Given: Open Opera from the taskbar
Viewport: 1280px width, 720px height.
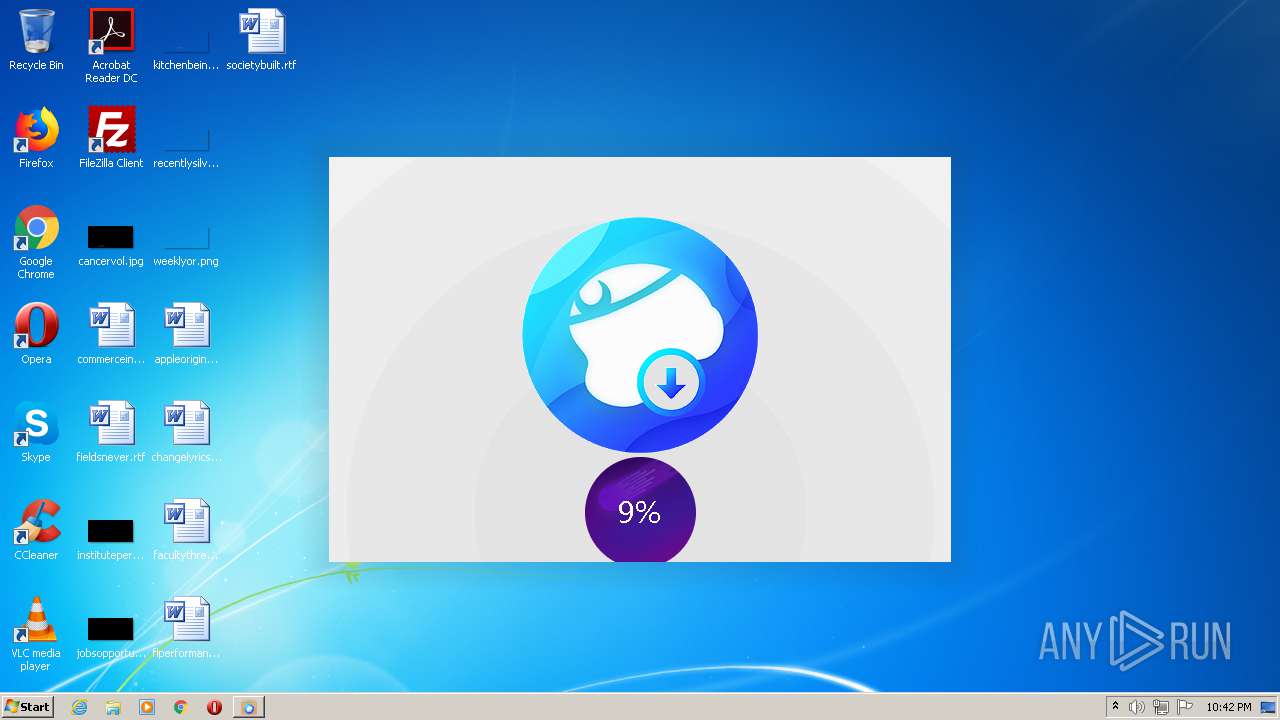Looking at the screenshot, I should pos(214,707).
